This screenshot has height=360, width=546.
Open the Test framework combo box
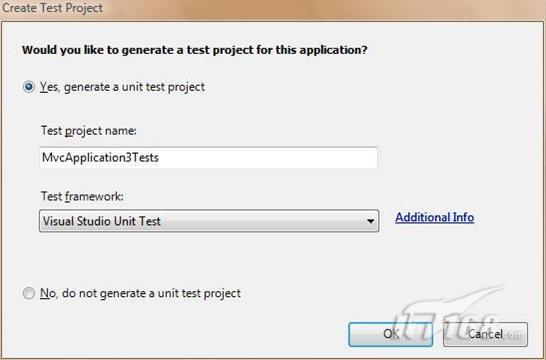click(209, 221)
